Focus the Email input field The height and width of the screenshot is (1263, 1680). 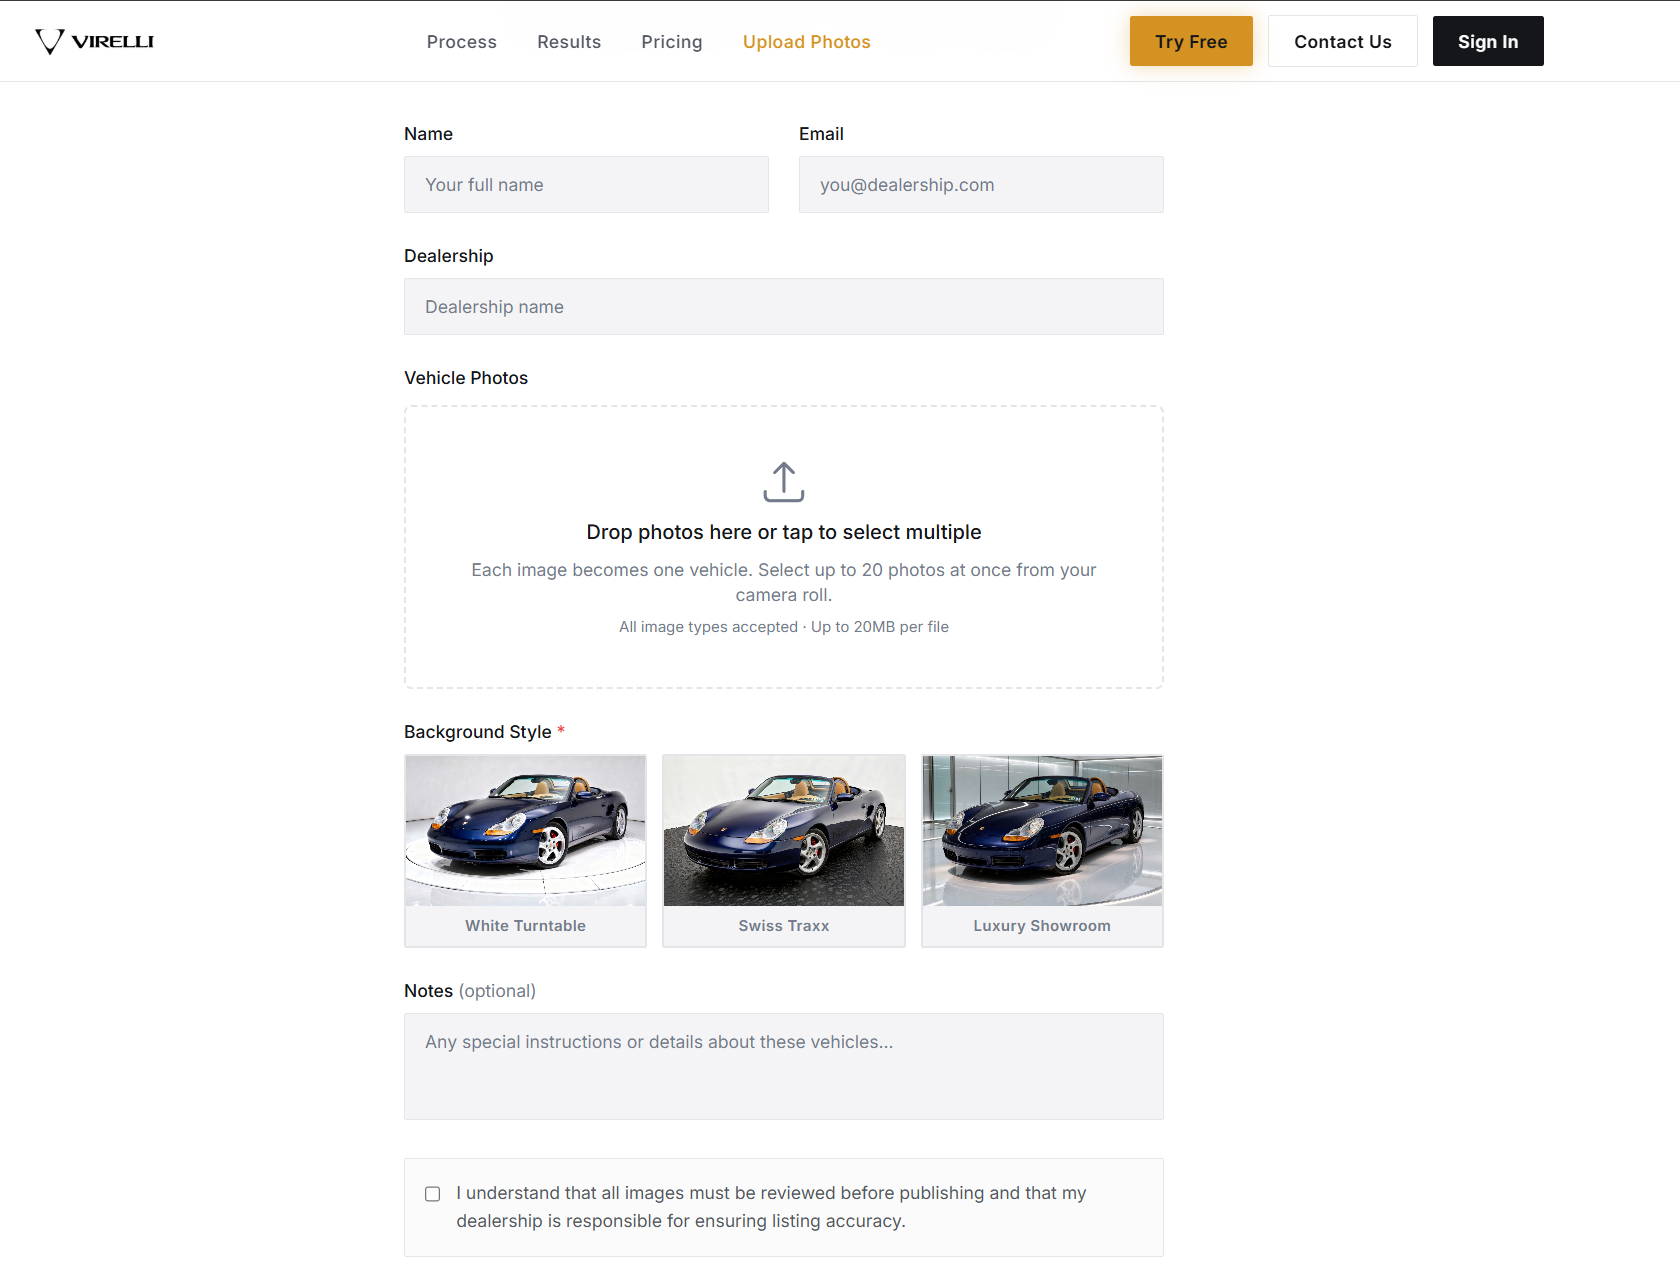[x=981, y=184]
